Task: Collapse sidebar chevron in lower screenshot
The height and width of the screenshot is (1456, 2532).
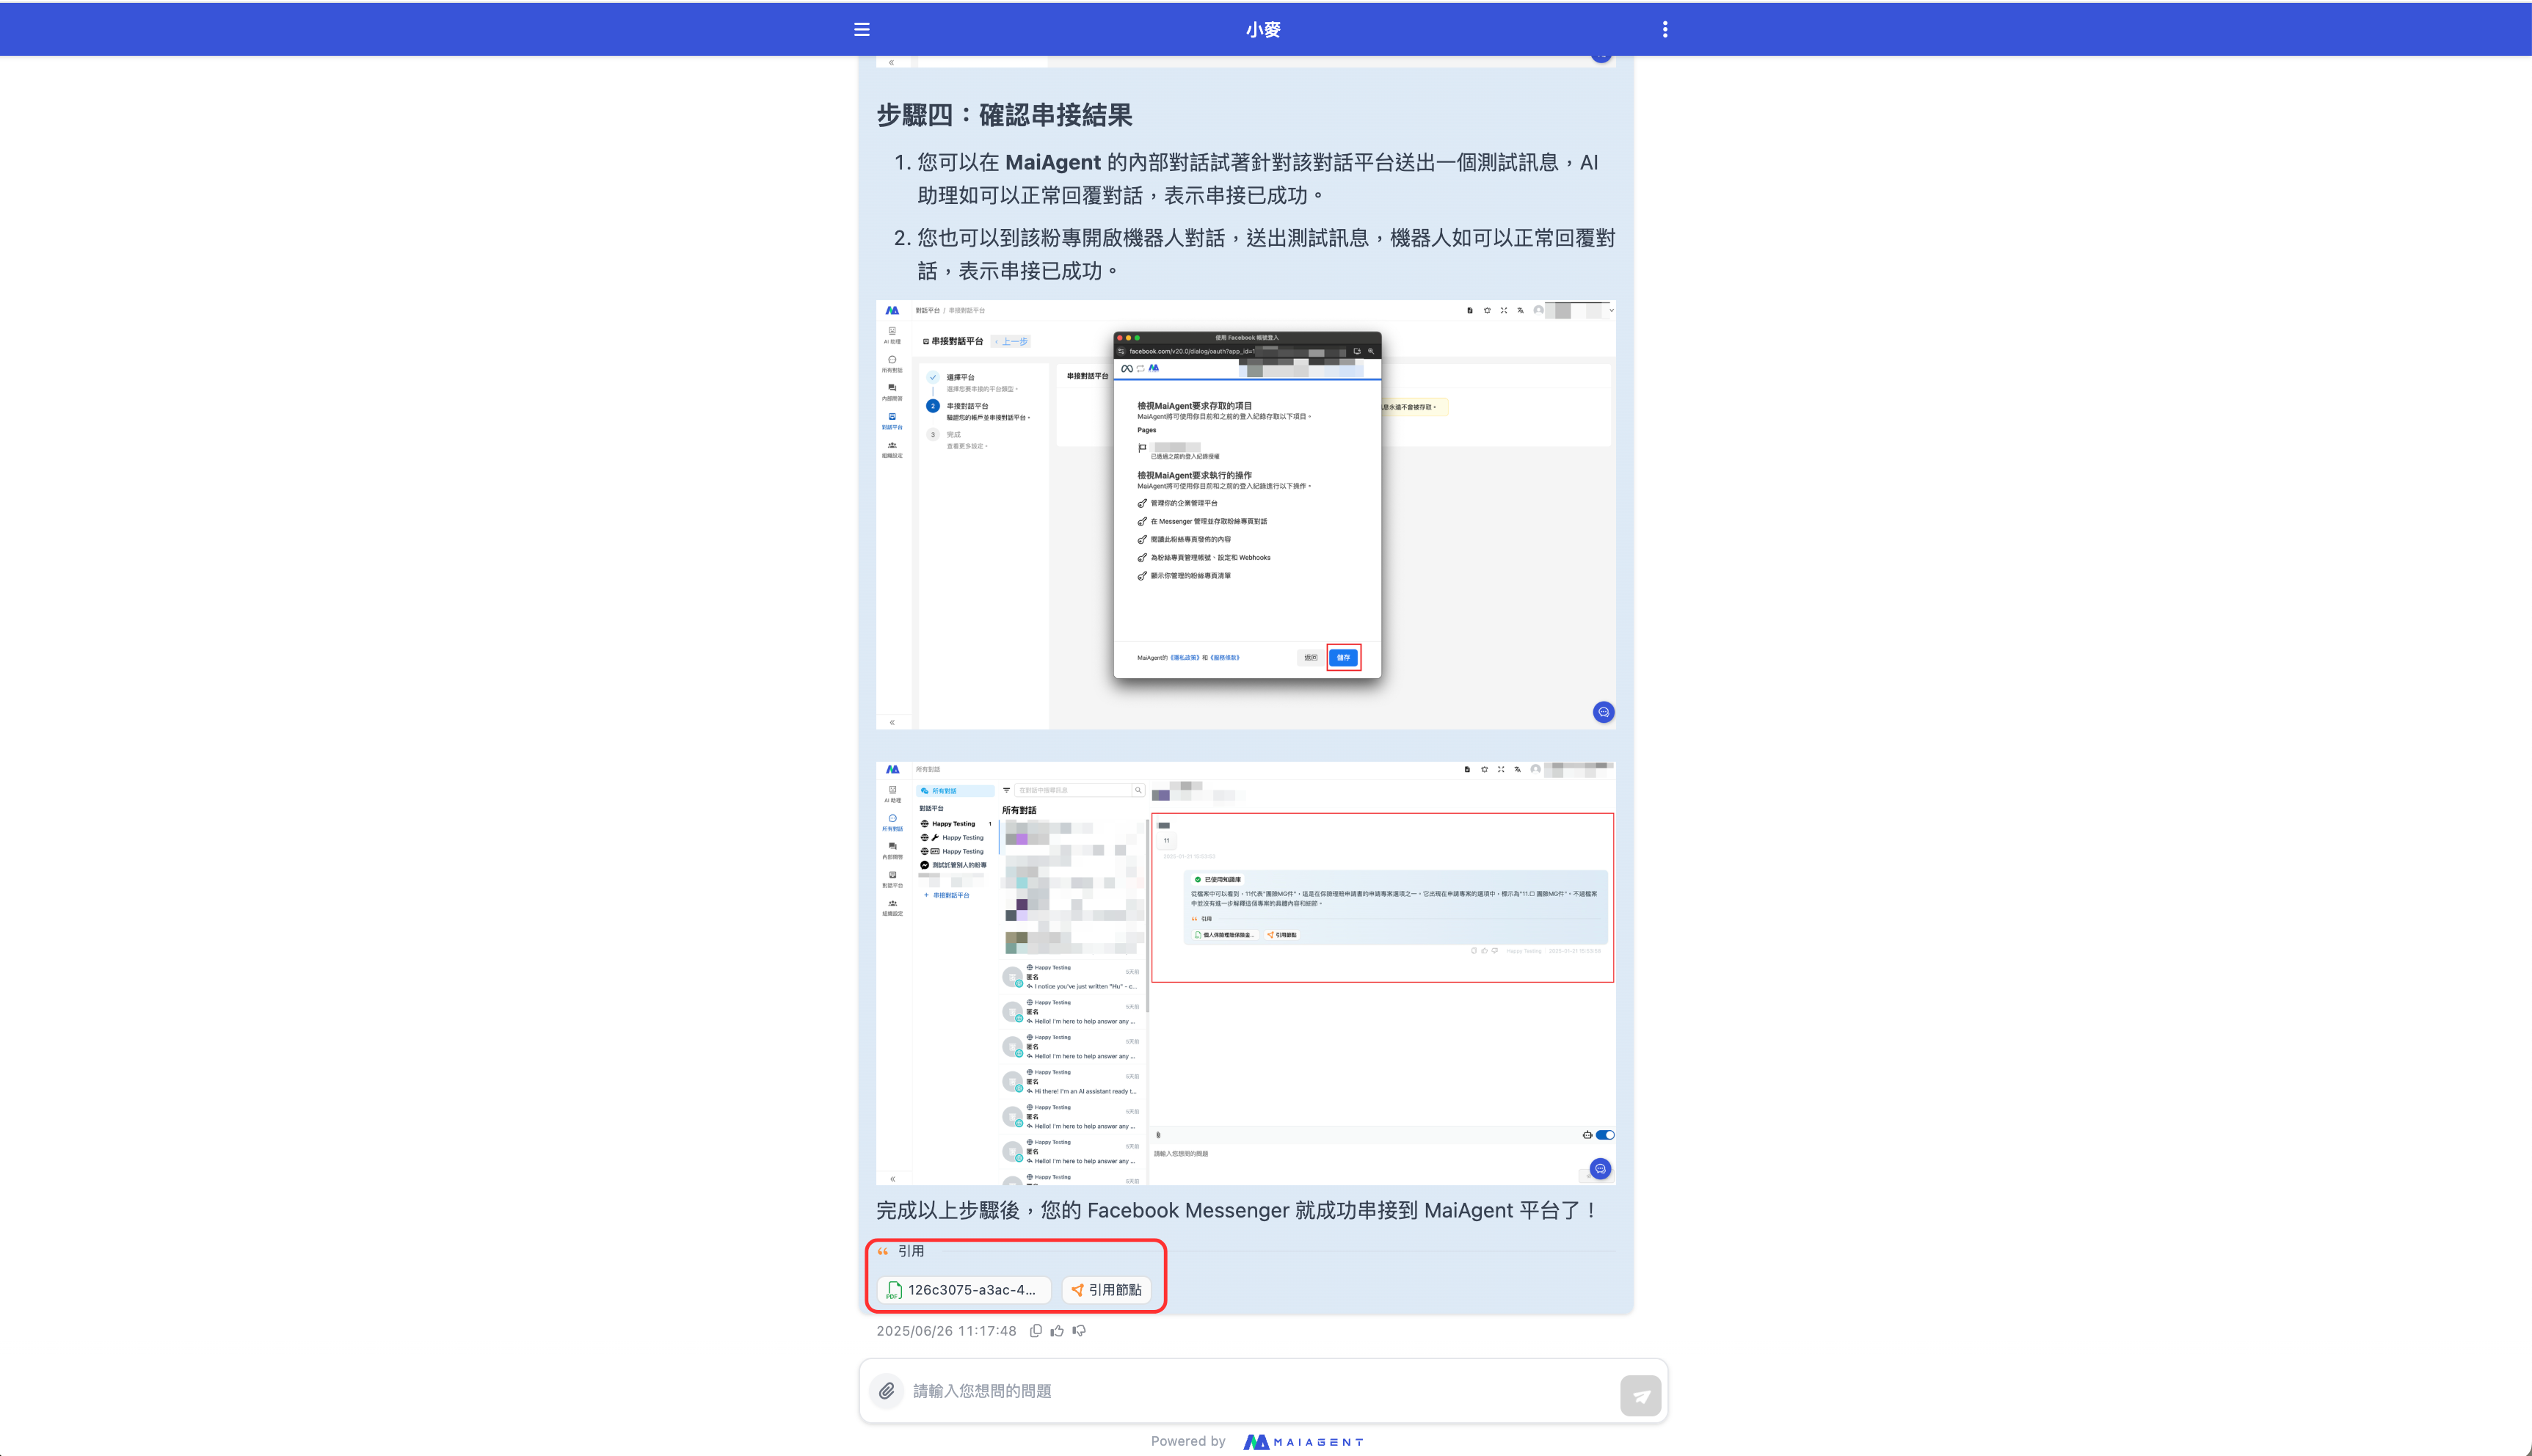Action: coord(892,1179)
